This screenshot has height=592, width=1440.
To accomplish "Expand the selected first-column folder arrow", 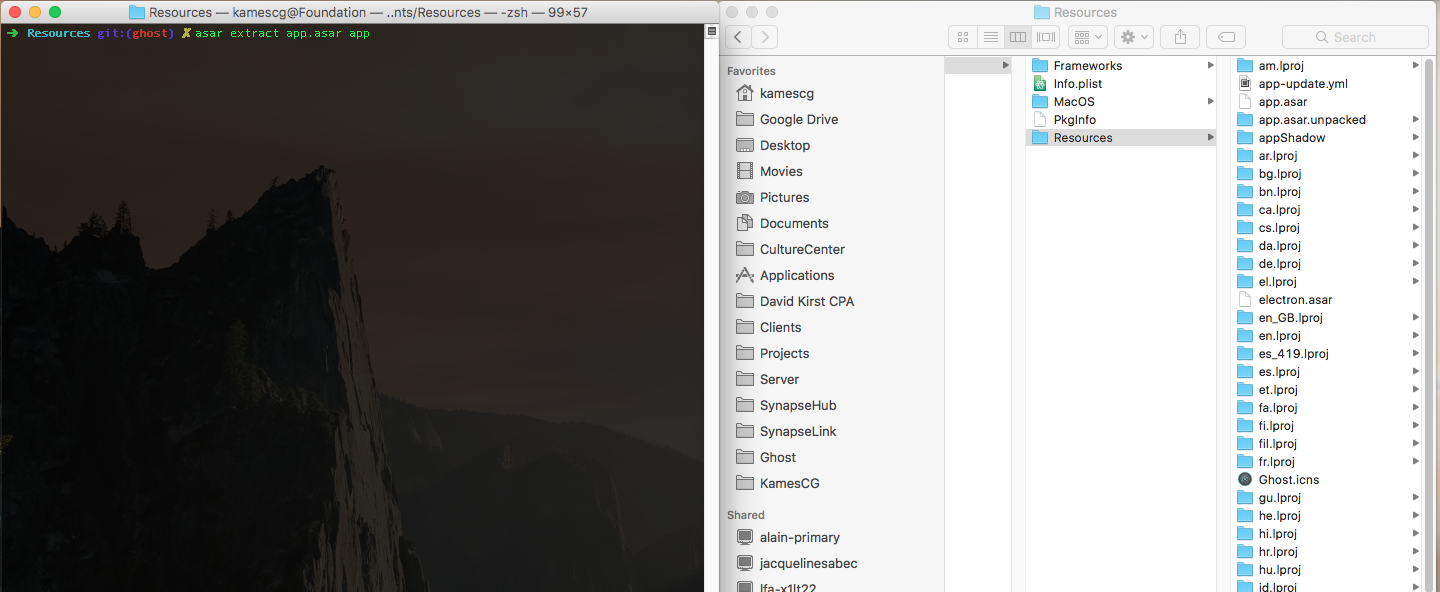I will pyautogui.click(x=1005, y=65).
